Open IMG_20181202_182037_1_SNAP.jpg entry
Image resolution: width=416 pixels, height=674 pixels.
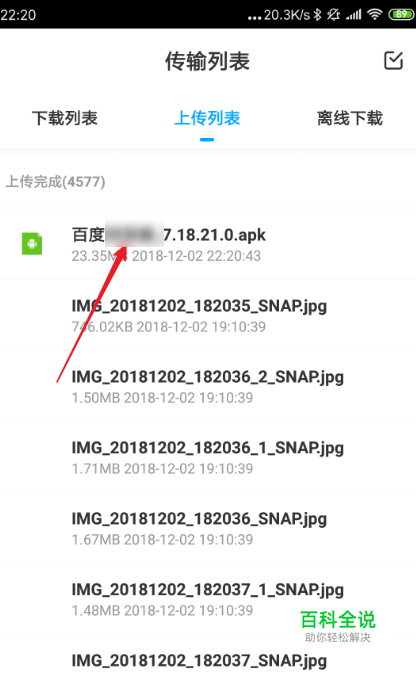tap(208, 599)
